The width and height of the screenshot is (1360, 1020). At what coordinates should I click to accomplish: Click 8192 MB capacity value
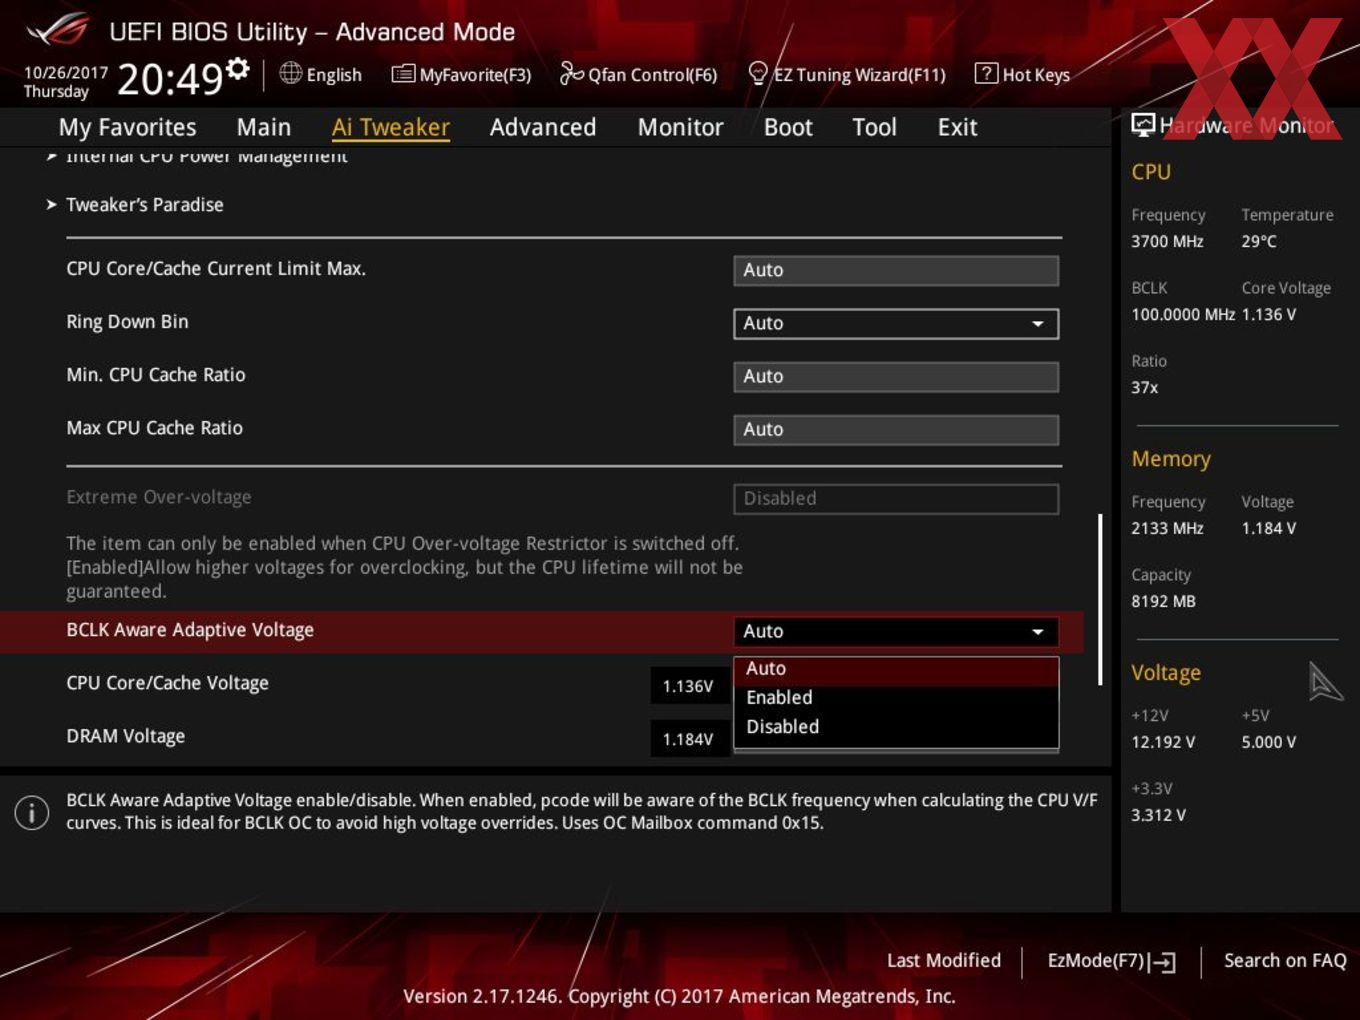[x=1163, y=601]
